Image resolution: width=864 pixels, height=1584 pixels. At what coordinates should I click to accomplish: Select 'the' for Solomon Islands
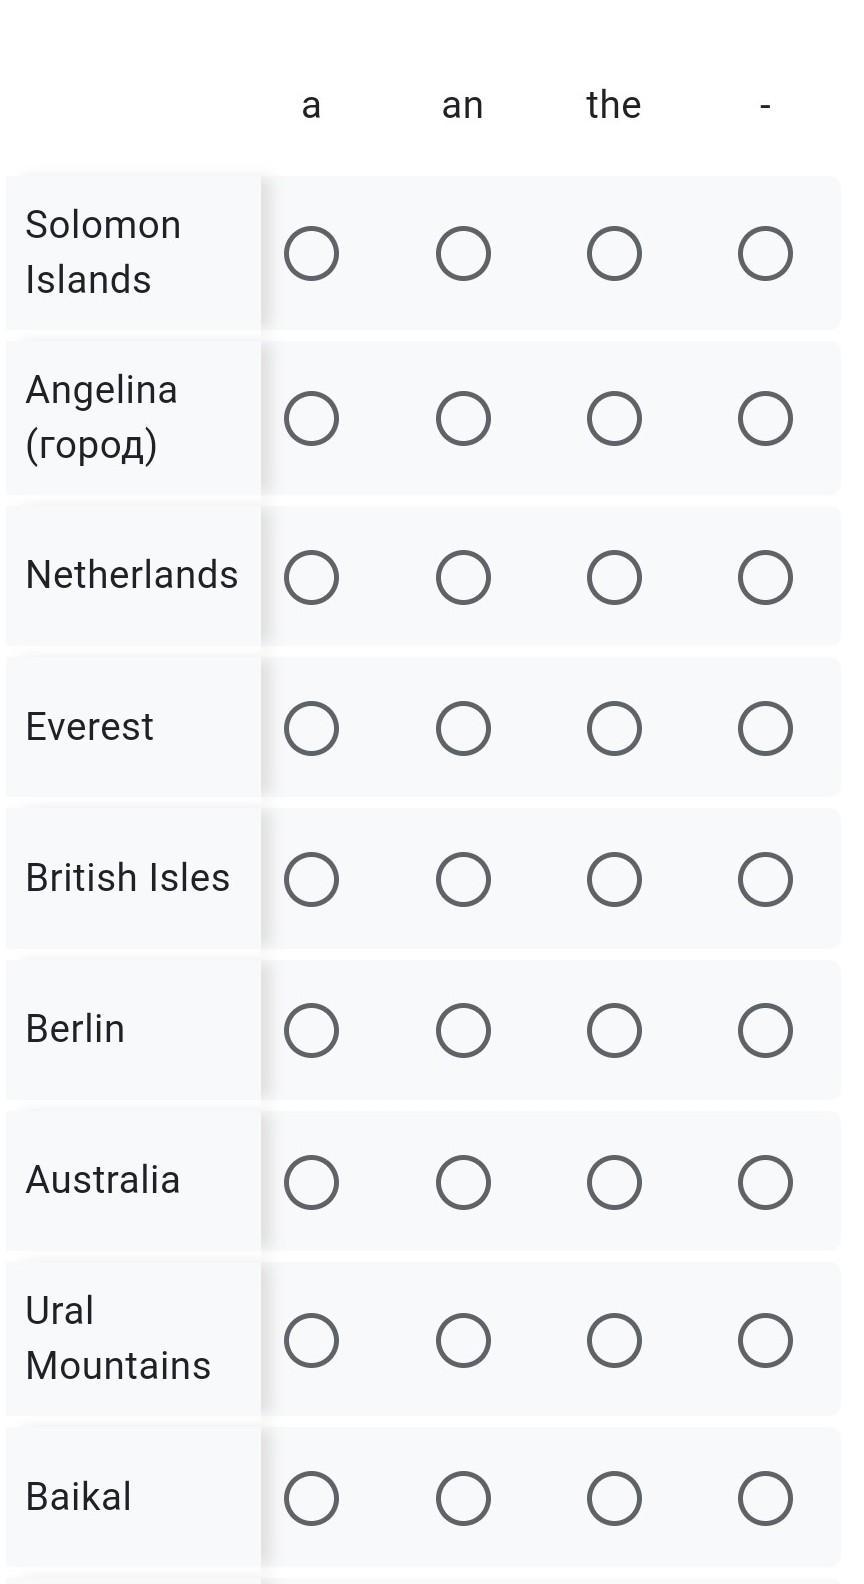point(614,254)
